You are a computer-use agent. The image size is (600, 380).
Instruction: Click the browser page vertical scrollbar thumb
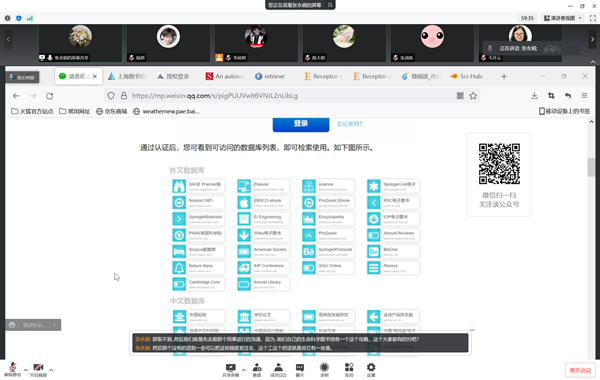(591, 167)
